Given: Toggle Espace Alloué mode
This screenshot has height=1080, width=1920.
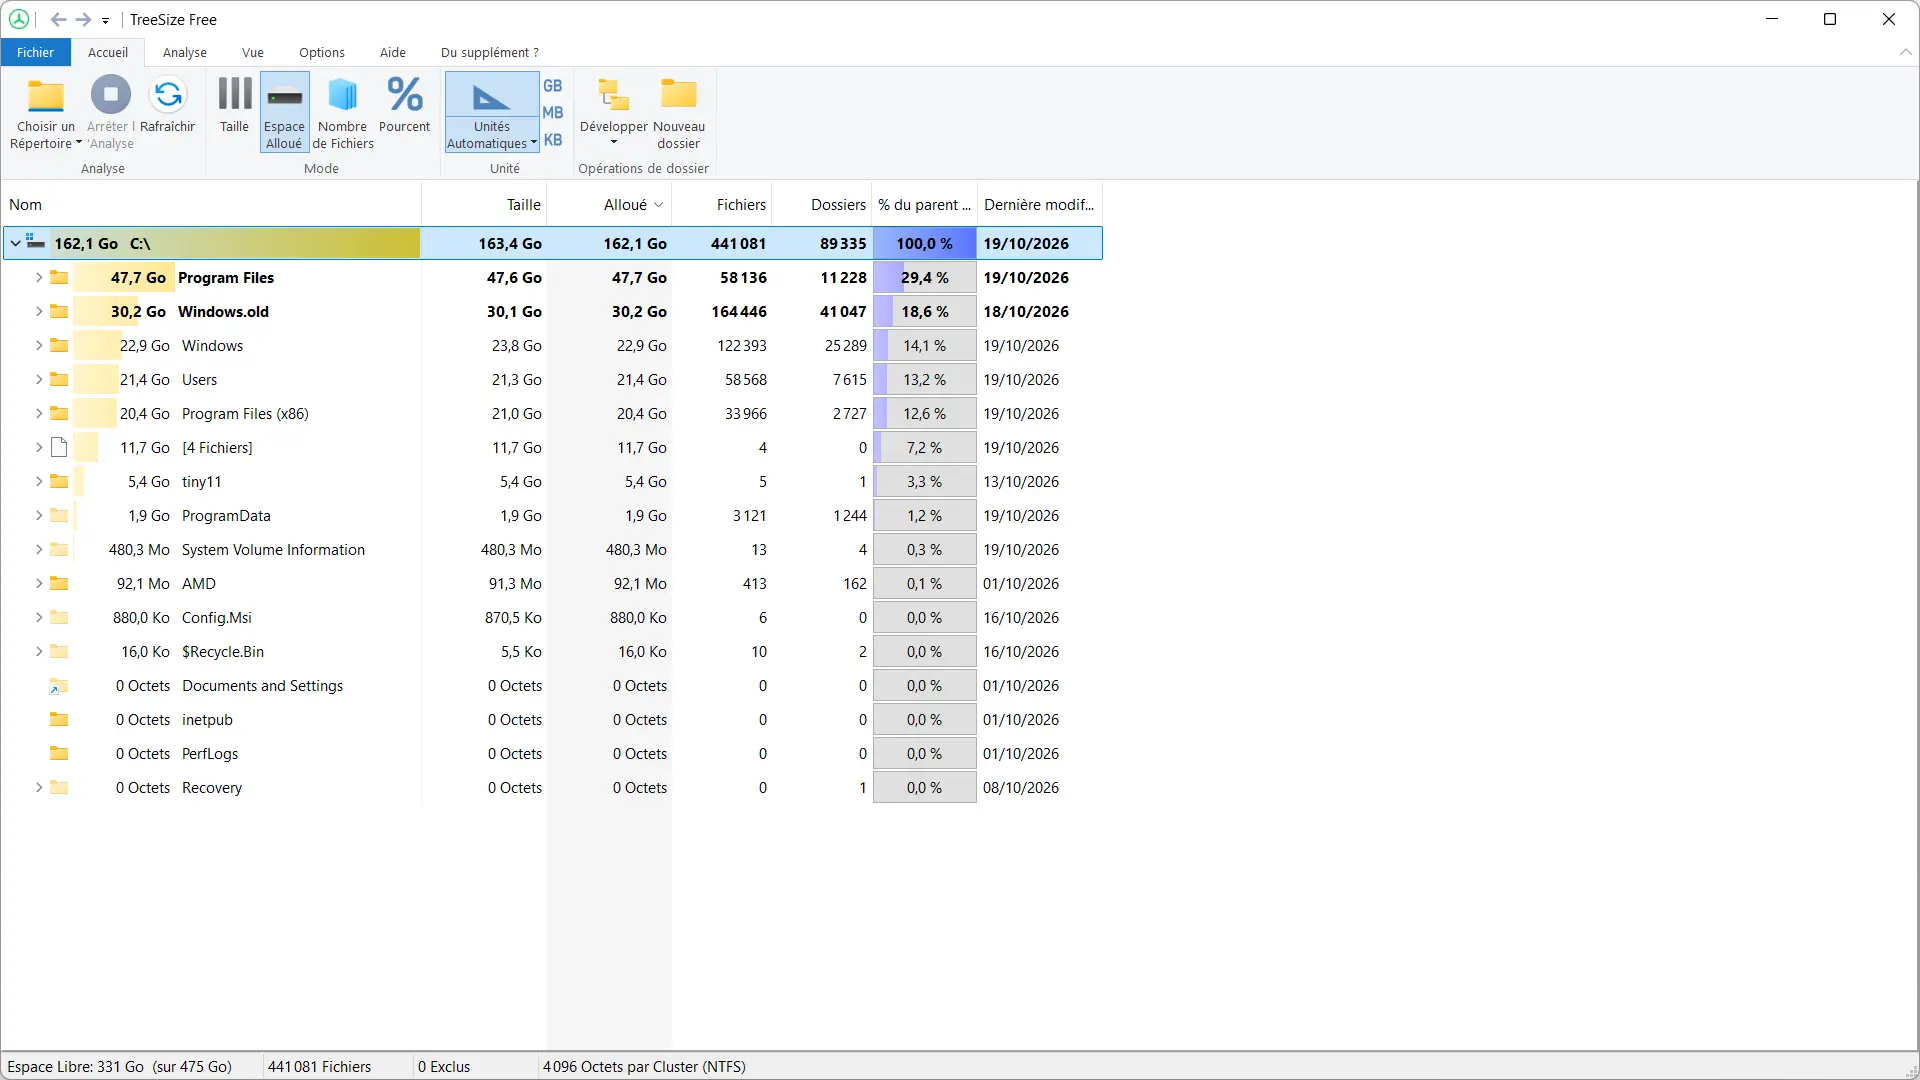Looking at the screenshot, I should point(284,112).
